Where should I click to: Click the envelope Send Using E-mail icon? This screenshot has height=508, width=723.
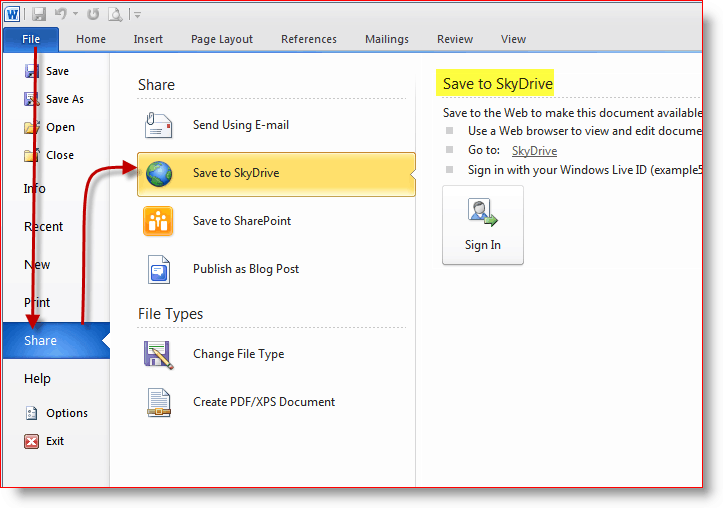click(158, 125)
